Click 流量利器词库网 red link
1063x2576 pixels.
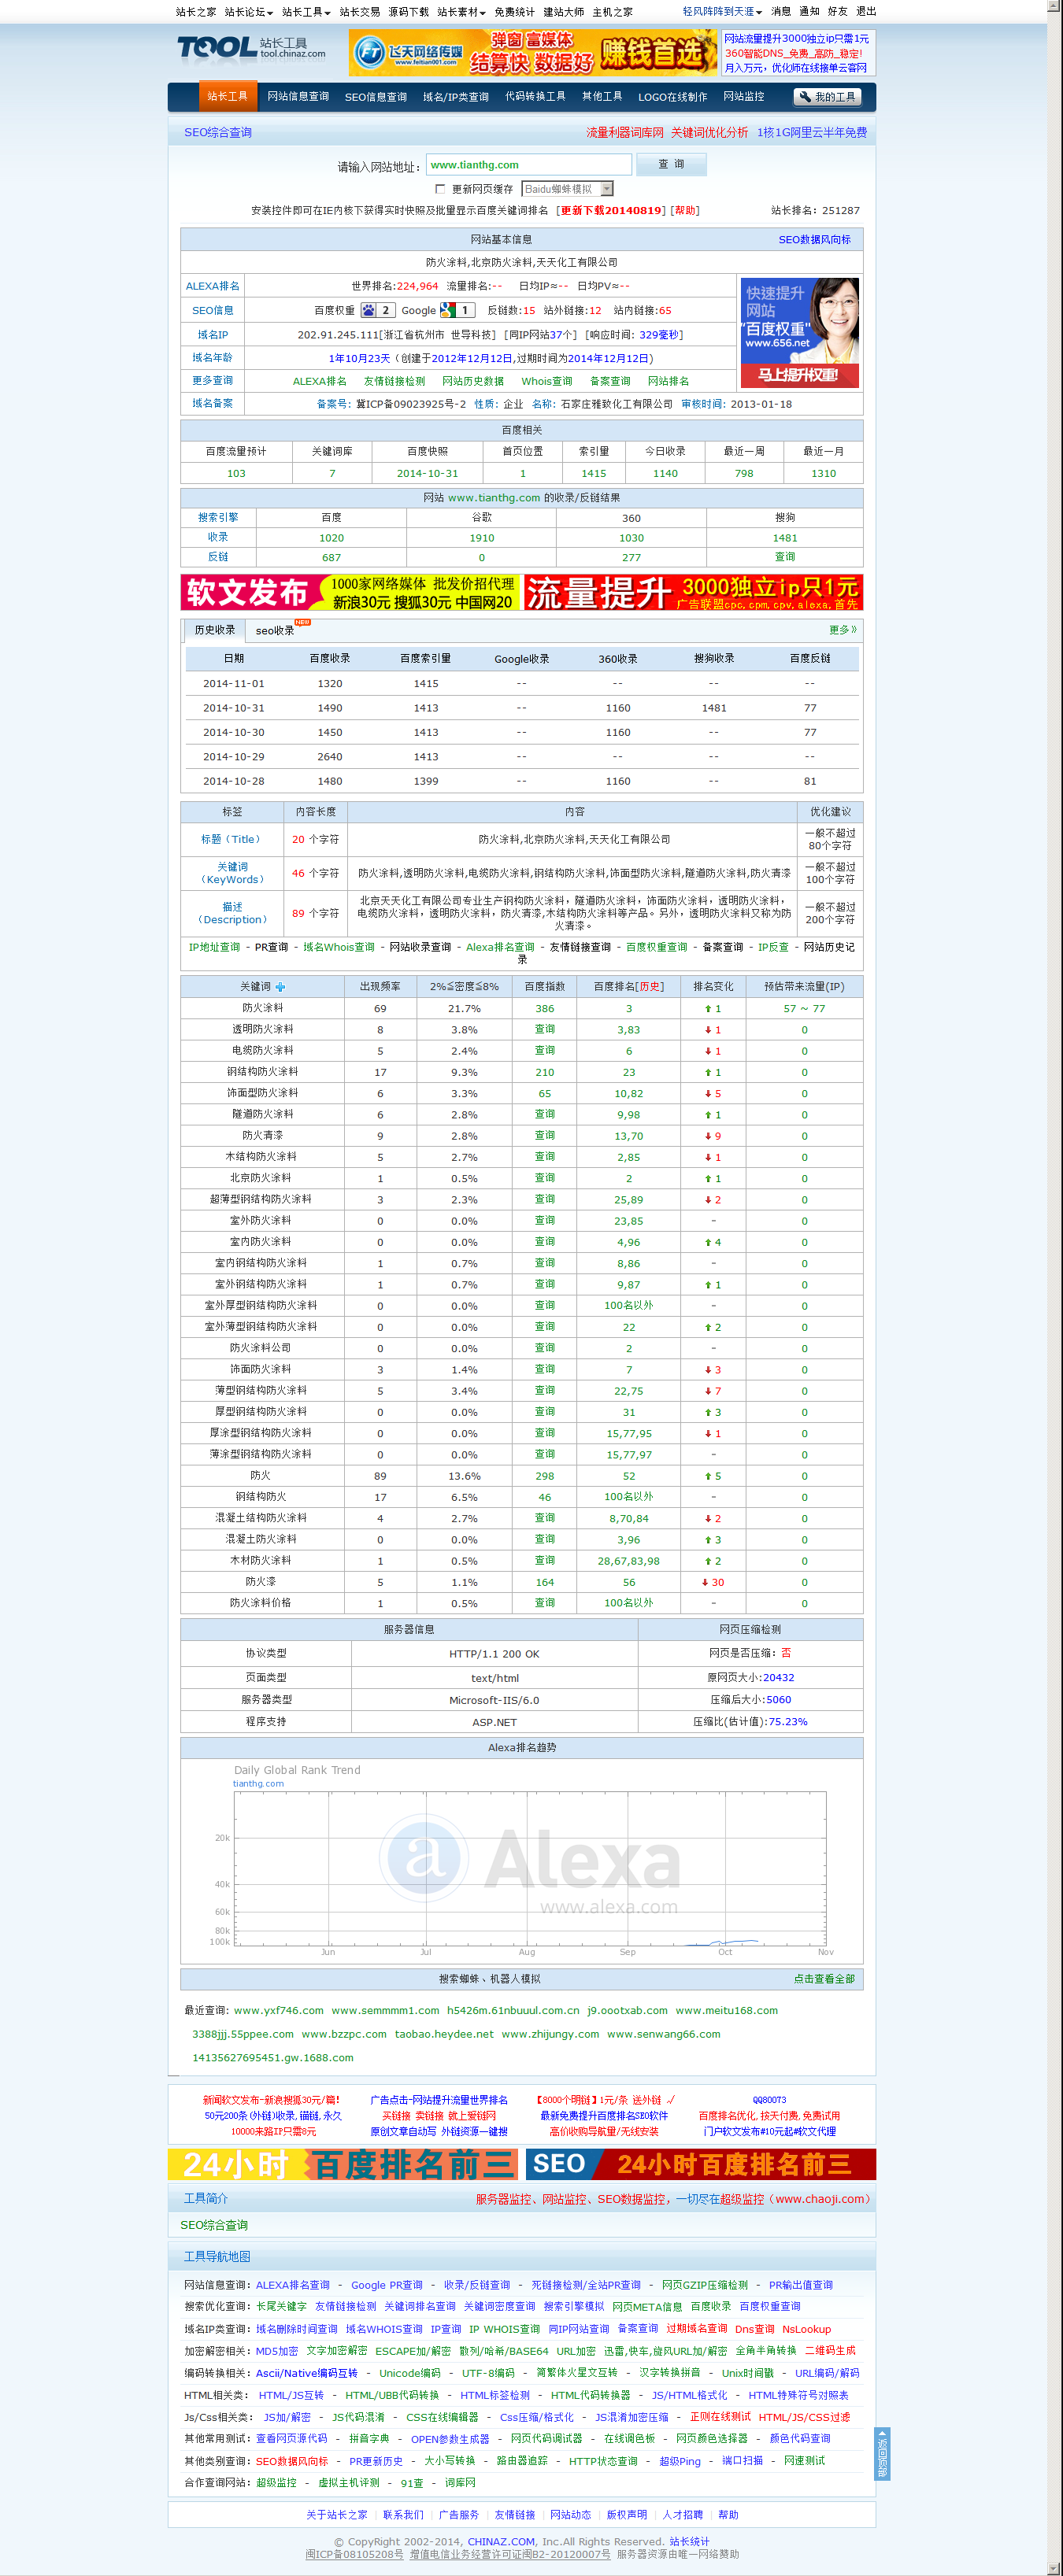(x=625, y=133)
